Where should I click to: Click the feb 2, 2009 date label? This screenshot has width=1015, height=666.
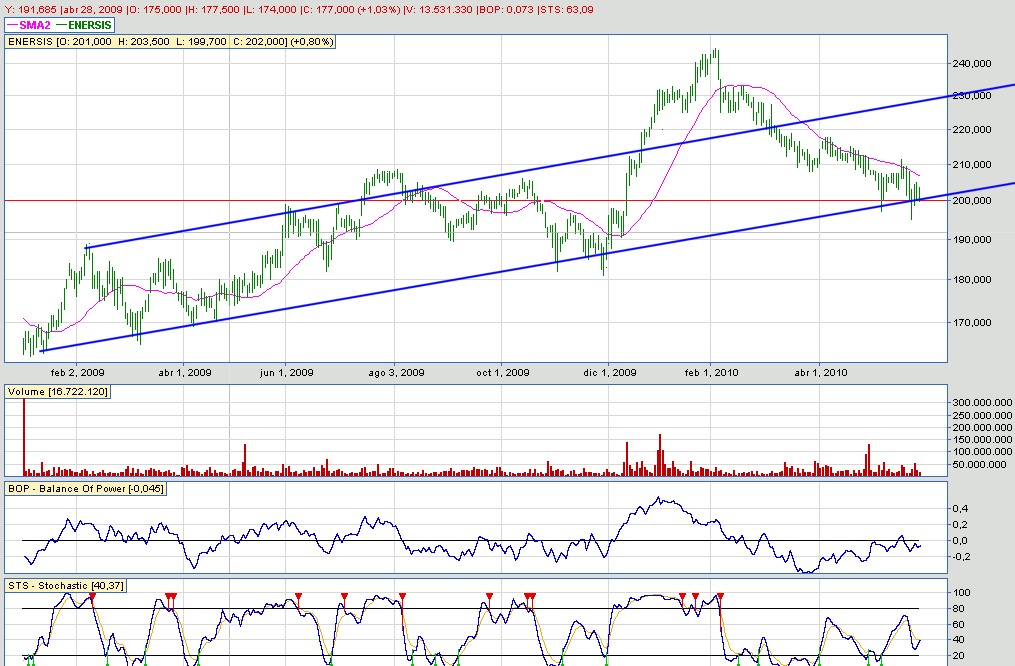(78, 373)
